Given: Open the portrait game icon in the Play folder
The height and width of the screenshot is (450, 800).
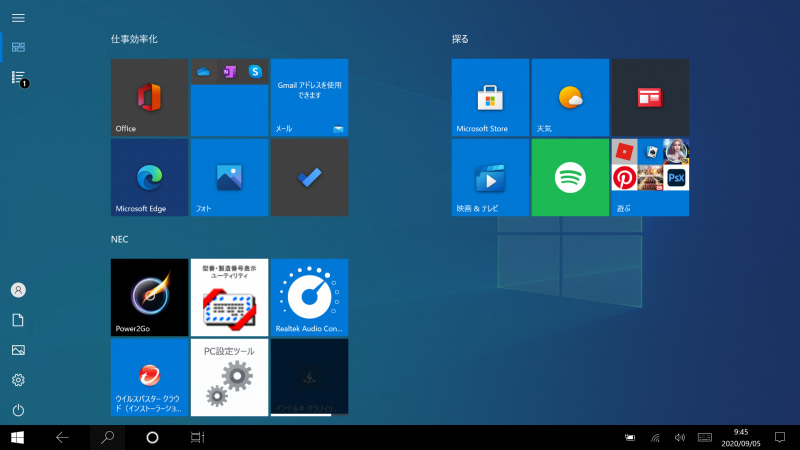Looking at the screenshot, I should [677, 152].
